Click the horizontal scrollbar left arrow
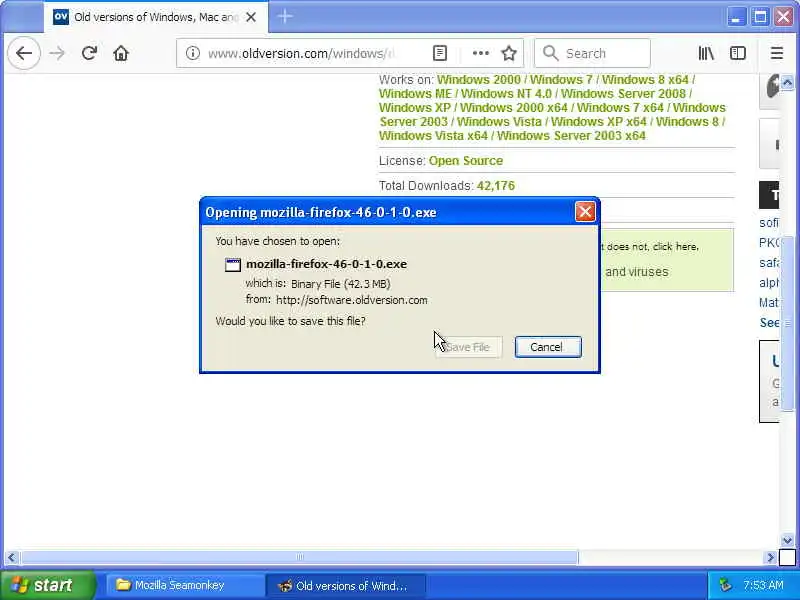Screen dimensions: 800x600 11,558
